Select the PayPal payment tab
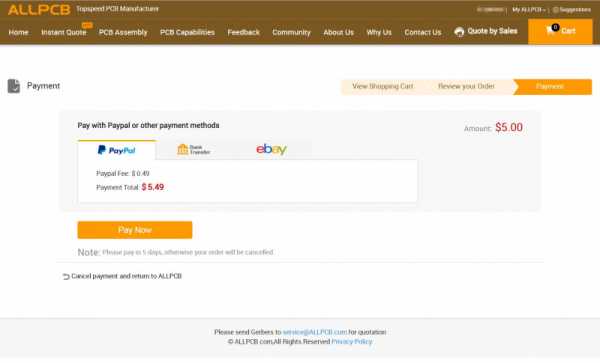 [x=117, y=150]
